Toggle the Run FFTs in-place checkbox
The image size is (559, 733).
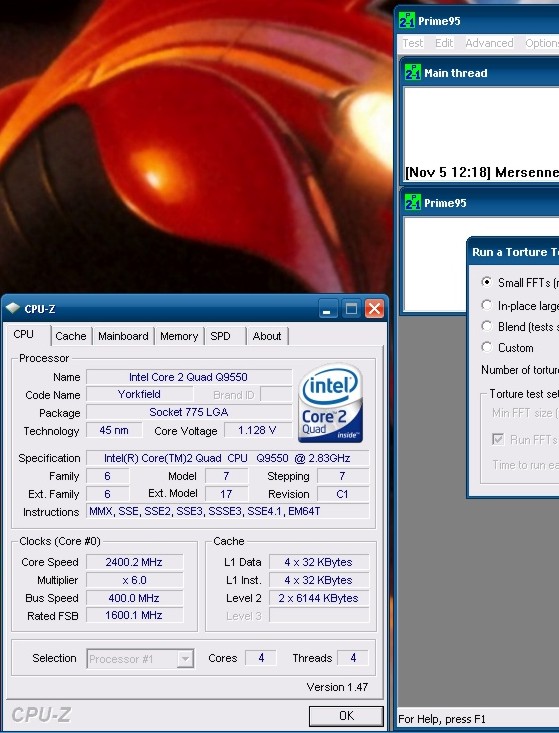[498, 439]
